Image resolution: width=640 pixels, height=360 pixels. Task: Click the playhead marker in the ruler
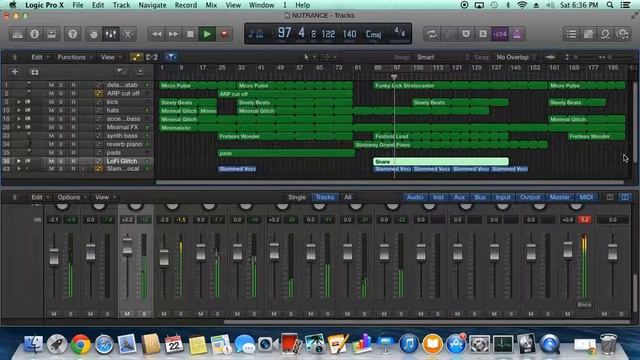[x=394, y=77]
